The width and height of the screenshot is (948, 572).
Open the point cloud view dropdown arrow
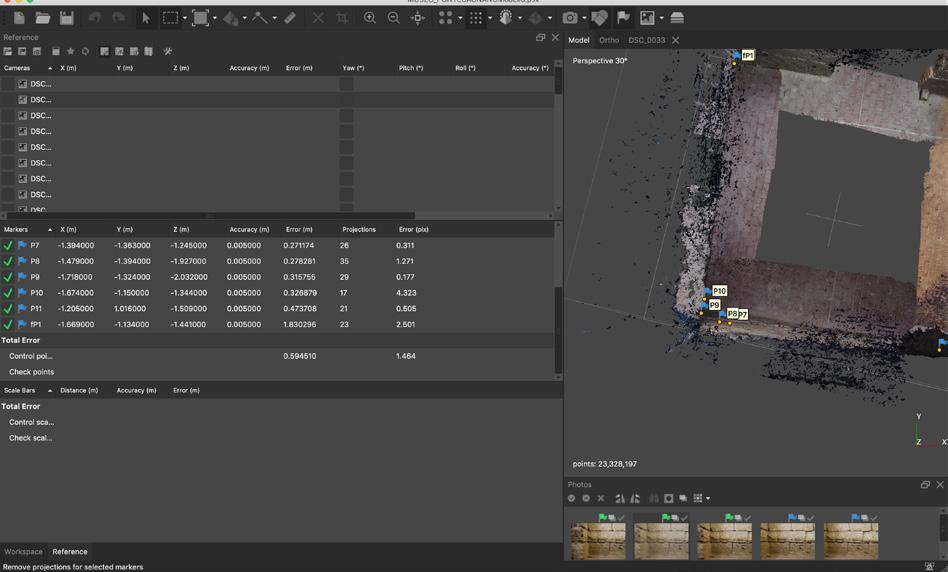460,18
